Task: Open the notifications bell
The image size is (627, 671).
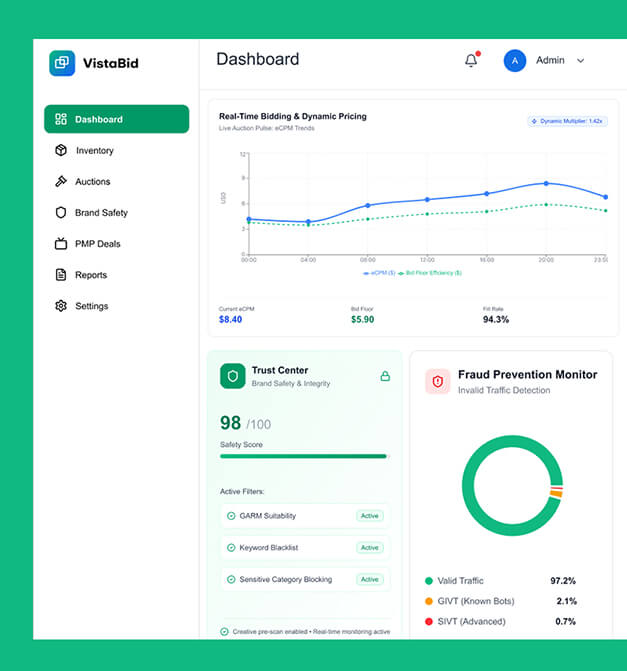Action: 471,60
